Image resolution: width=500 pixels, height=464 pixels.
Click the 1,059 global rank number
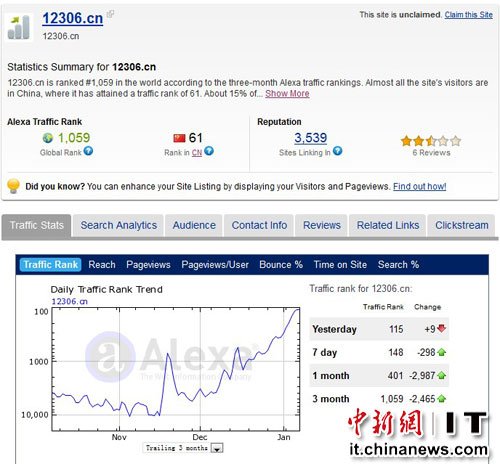click(74, 138)
